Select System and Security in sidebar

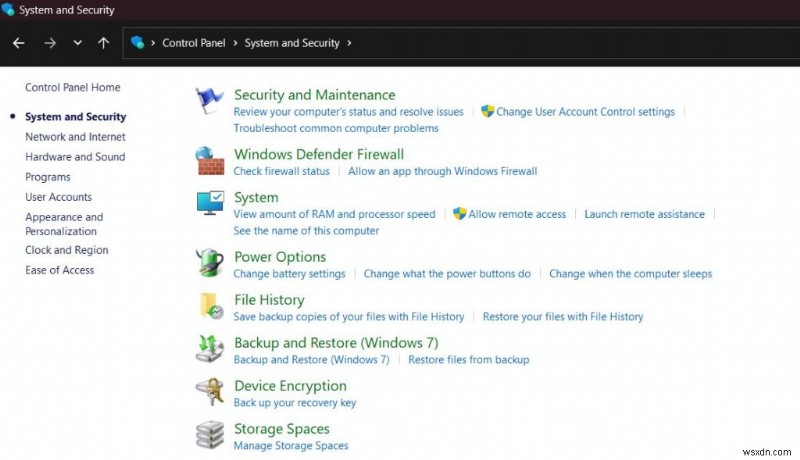tap(76, 116)
